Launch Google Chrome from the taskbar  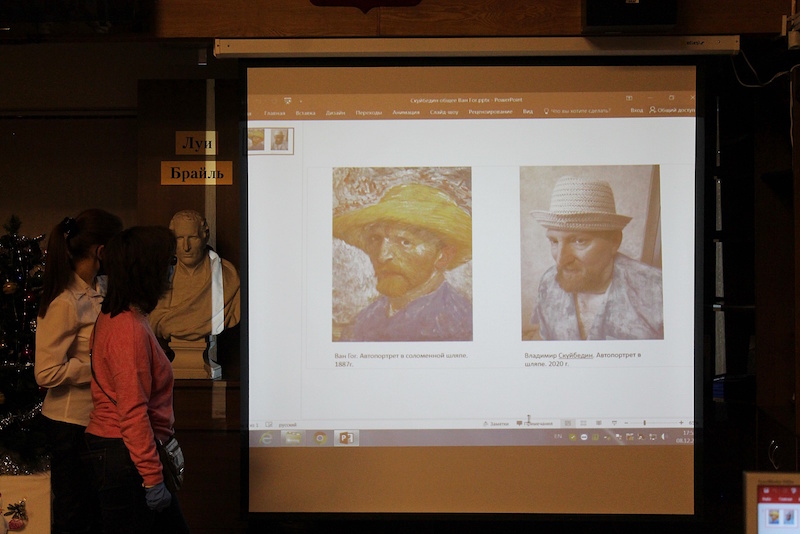pyautogui.click(x=320, y=438)
